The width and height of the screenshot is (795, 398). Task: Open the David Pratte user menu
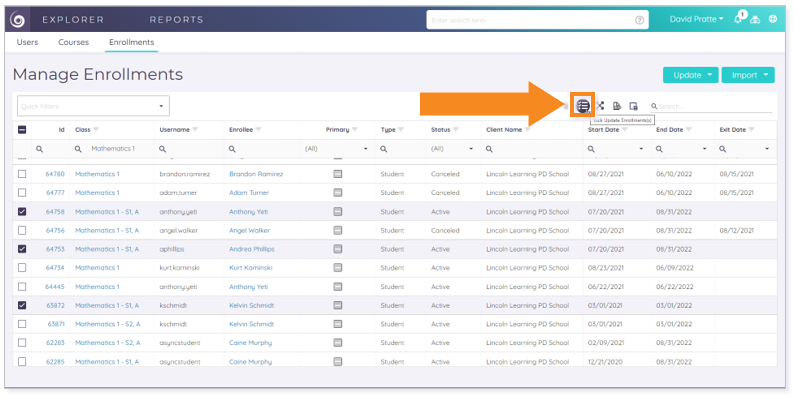[696, 19]
